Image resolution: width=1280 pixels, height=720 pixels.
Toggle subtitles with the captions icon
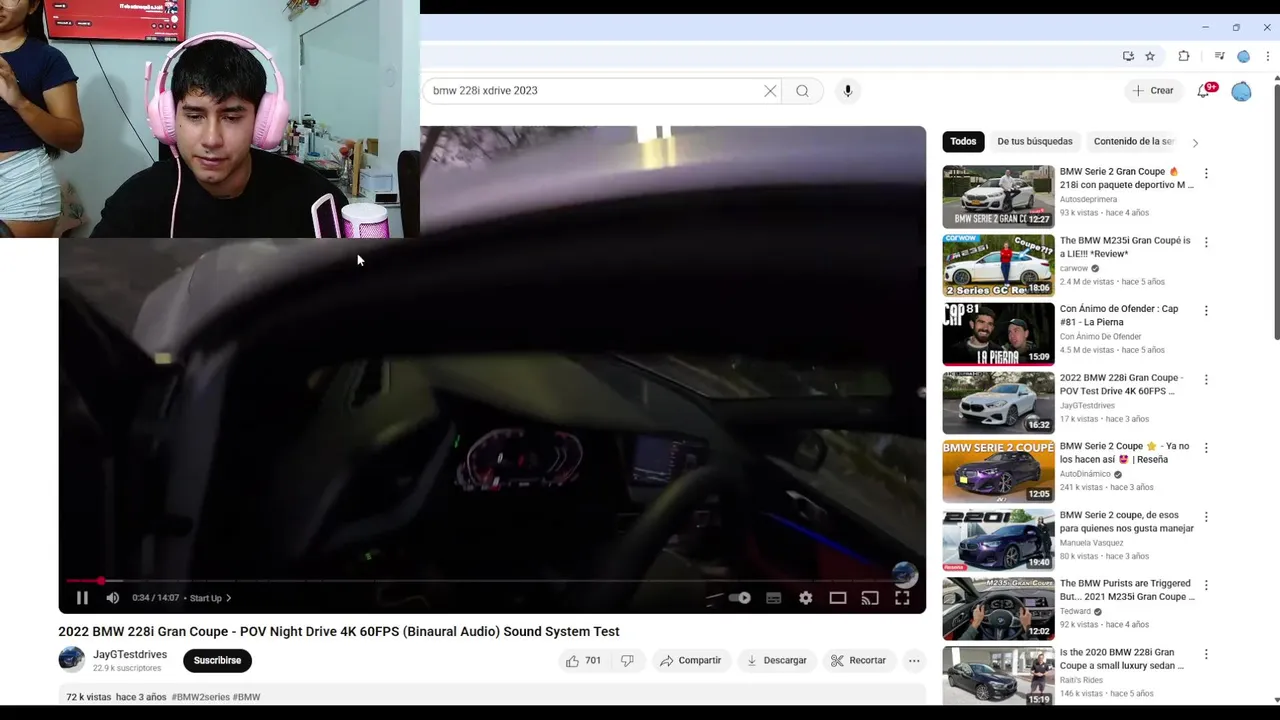pos(773,598)
